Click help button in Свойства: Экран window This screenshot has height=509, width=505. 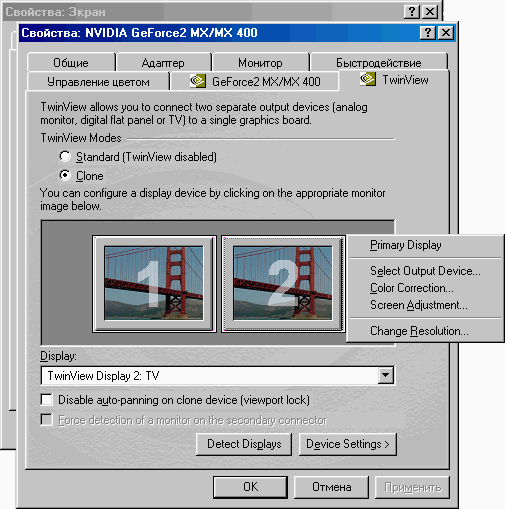click(412, 12)
